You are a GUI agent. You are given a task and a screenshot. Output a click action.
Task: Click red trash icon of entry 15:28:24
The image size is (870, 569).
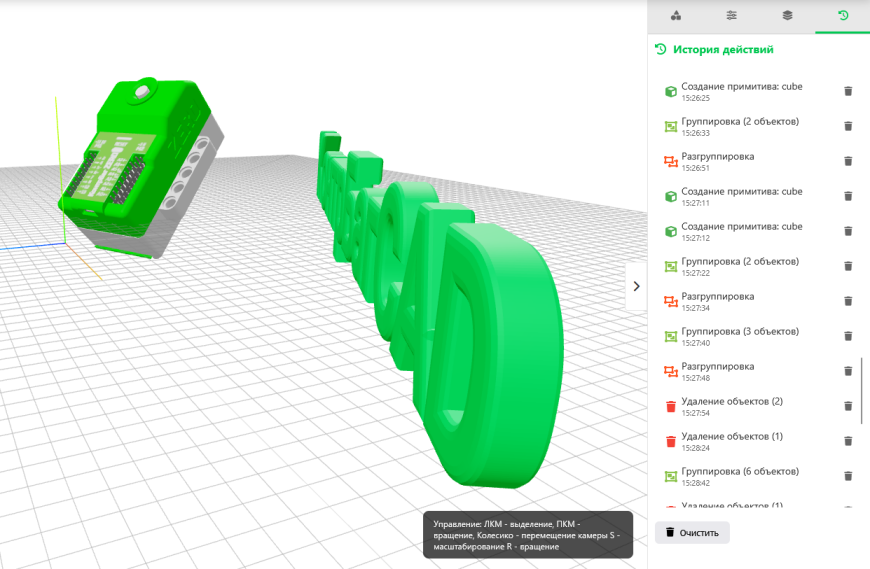[x=671, y=441]
